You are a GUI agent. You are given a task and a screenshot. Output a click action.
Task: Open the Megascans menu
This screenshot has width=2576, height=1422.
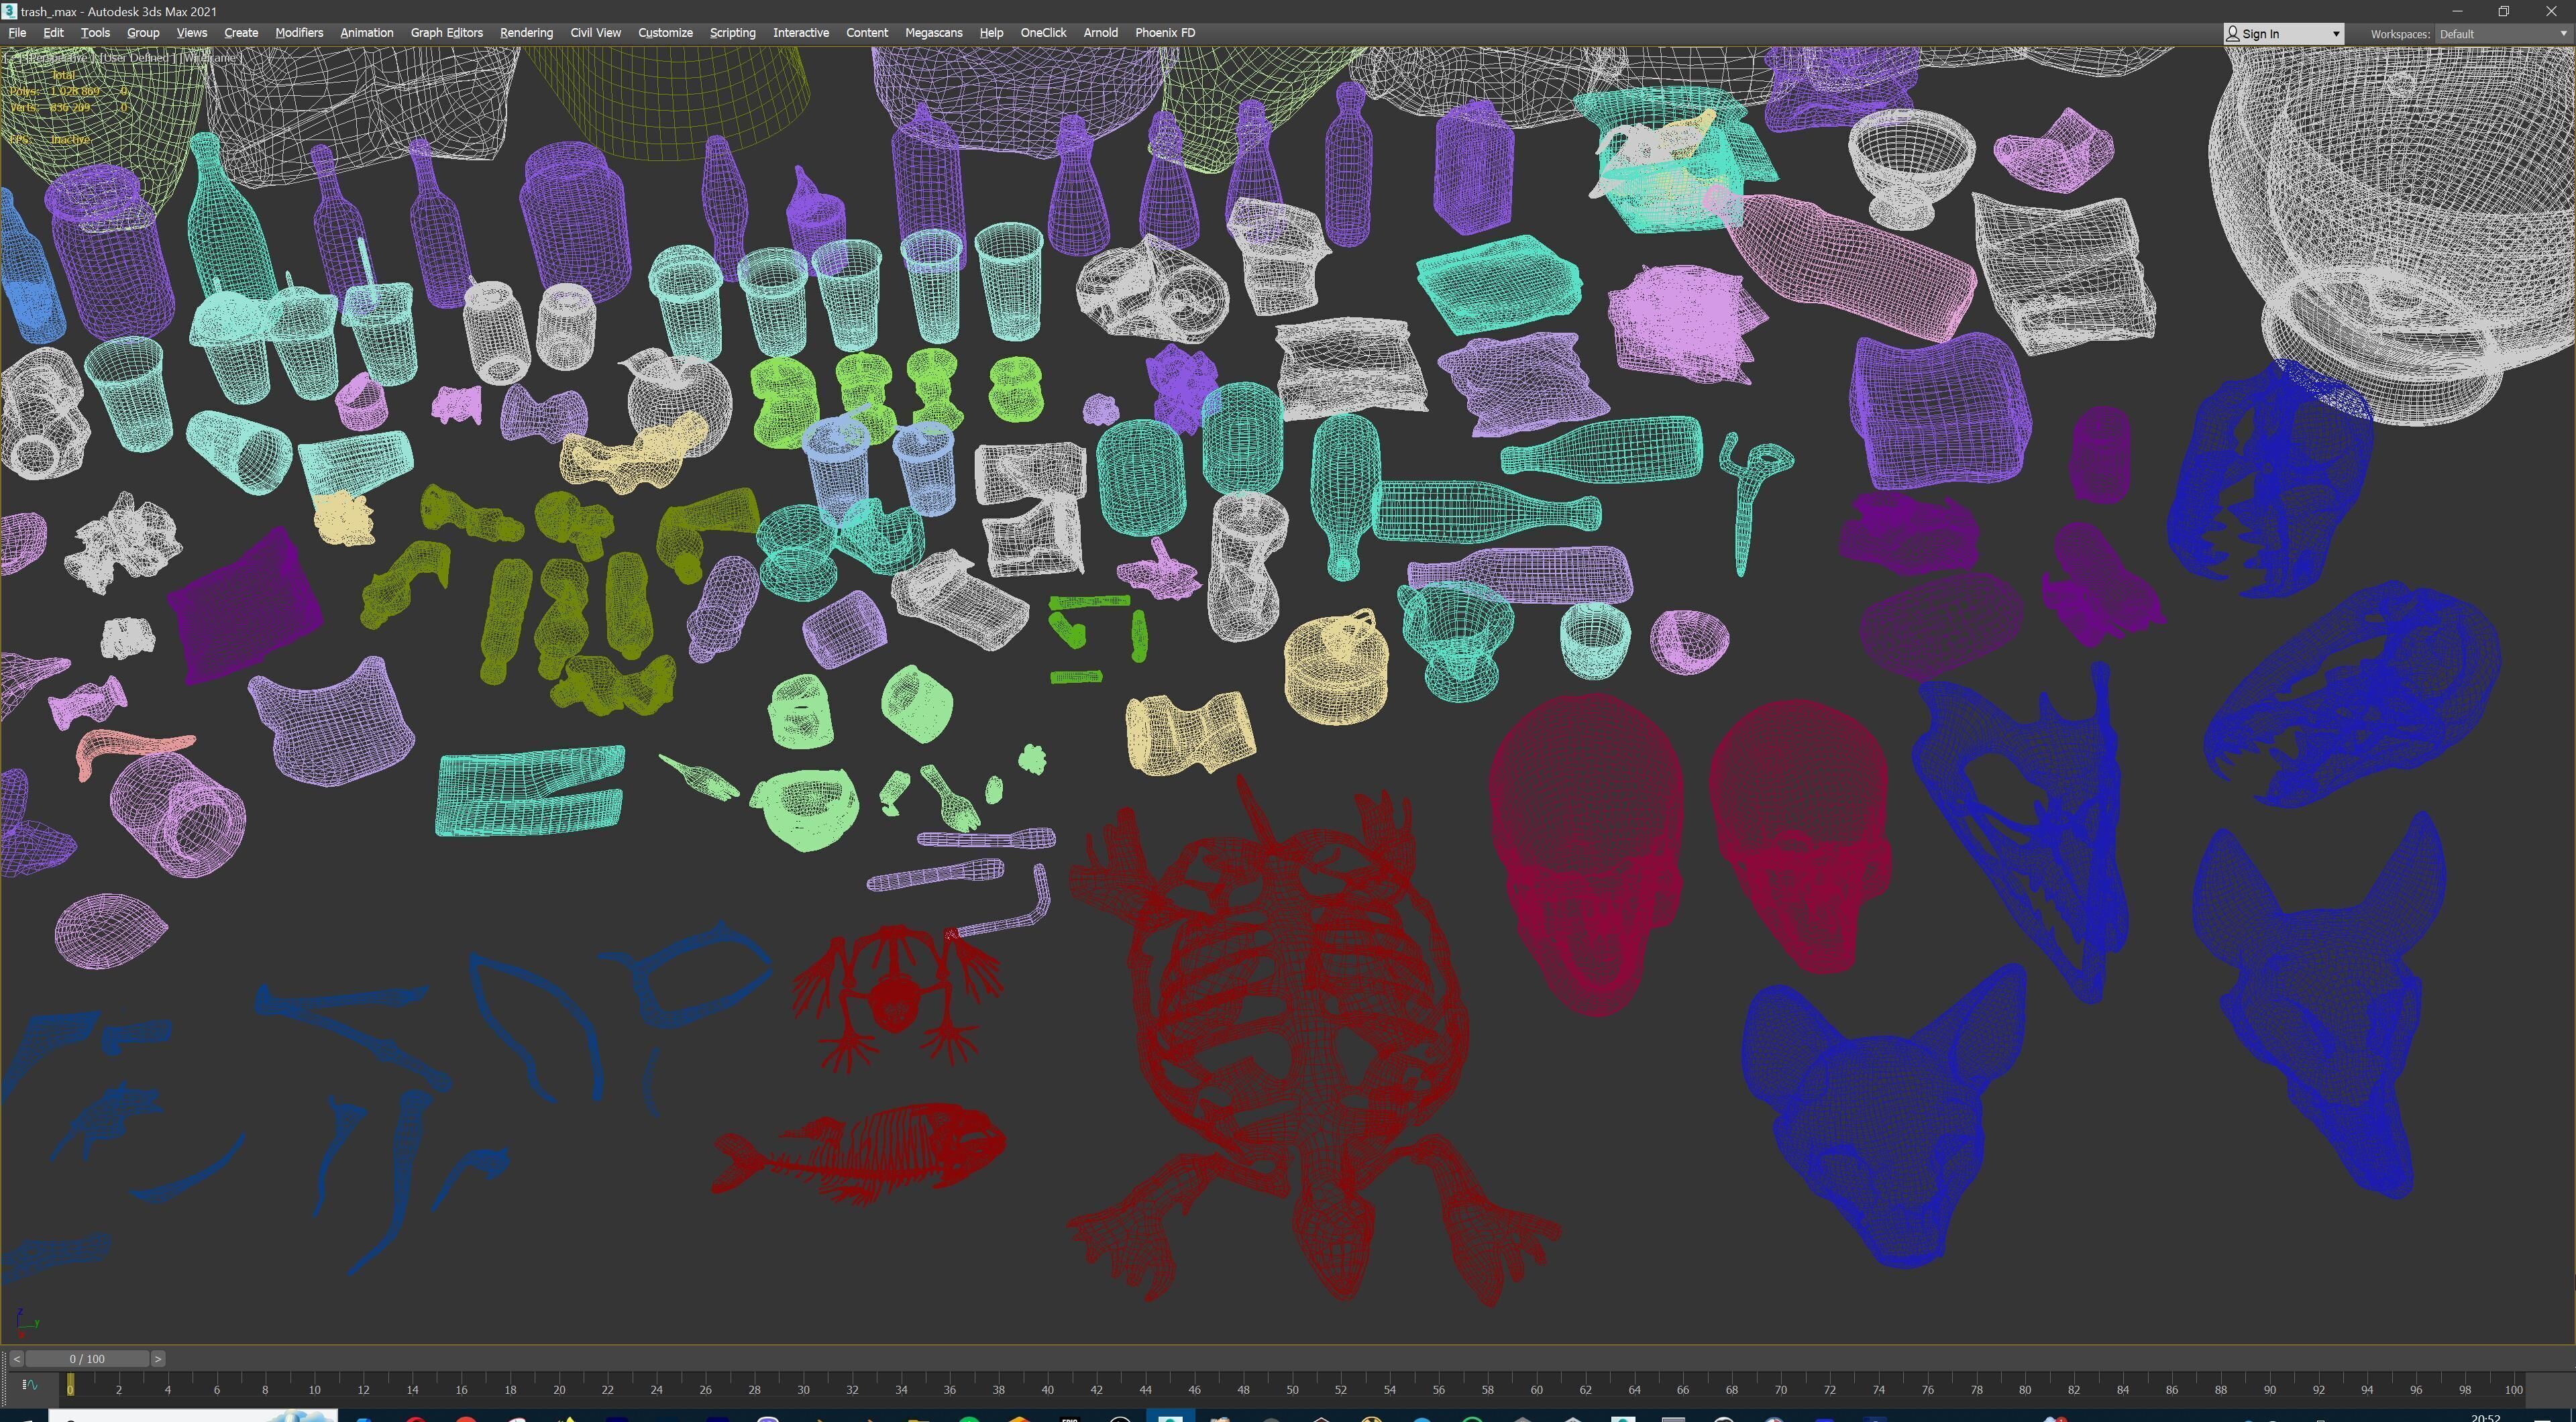pyautogui.click(x=933, y=33)
